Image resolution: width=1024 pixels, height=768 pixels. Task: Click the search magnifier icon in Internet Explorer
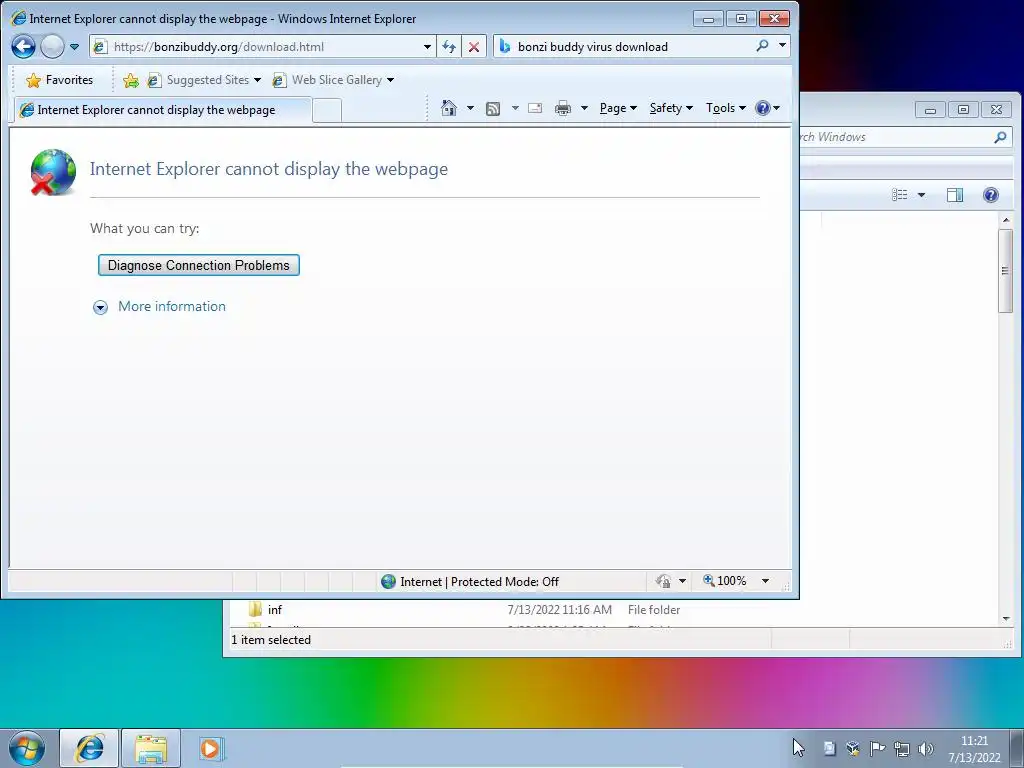pyautogui.click(x=762, y=46)
